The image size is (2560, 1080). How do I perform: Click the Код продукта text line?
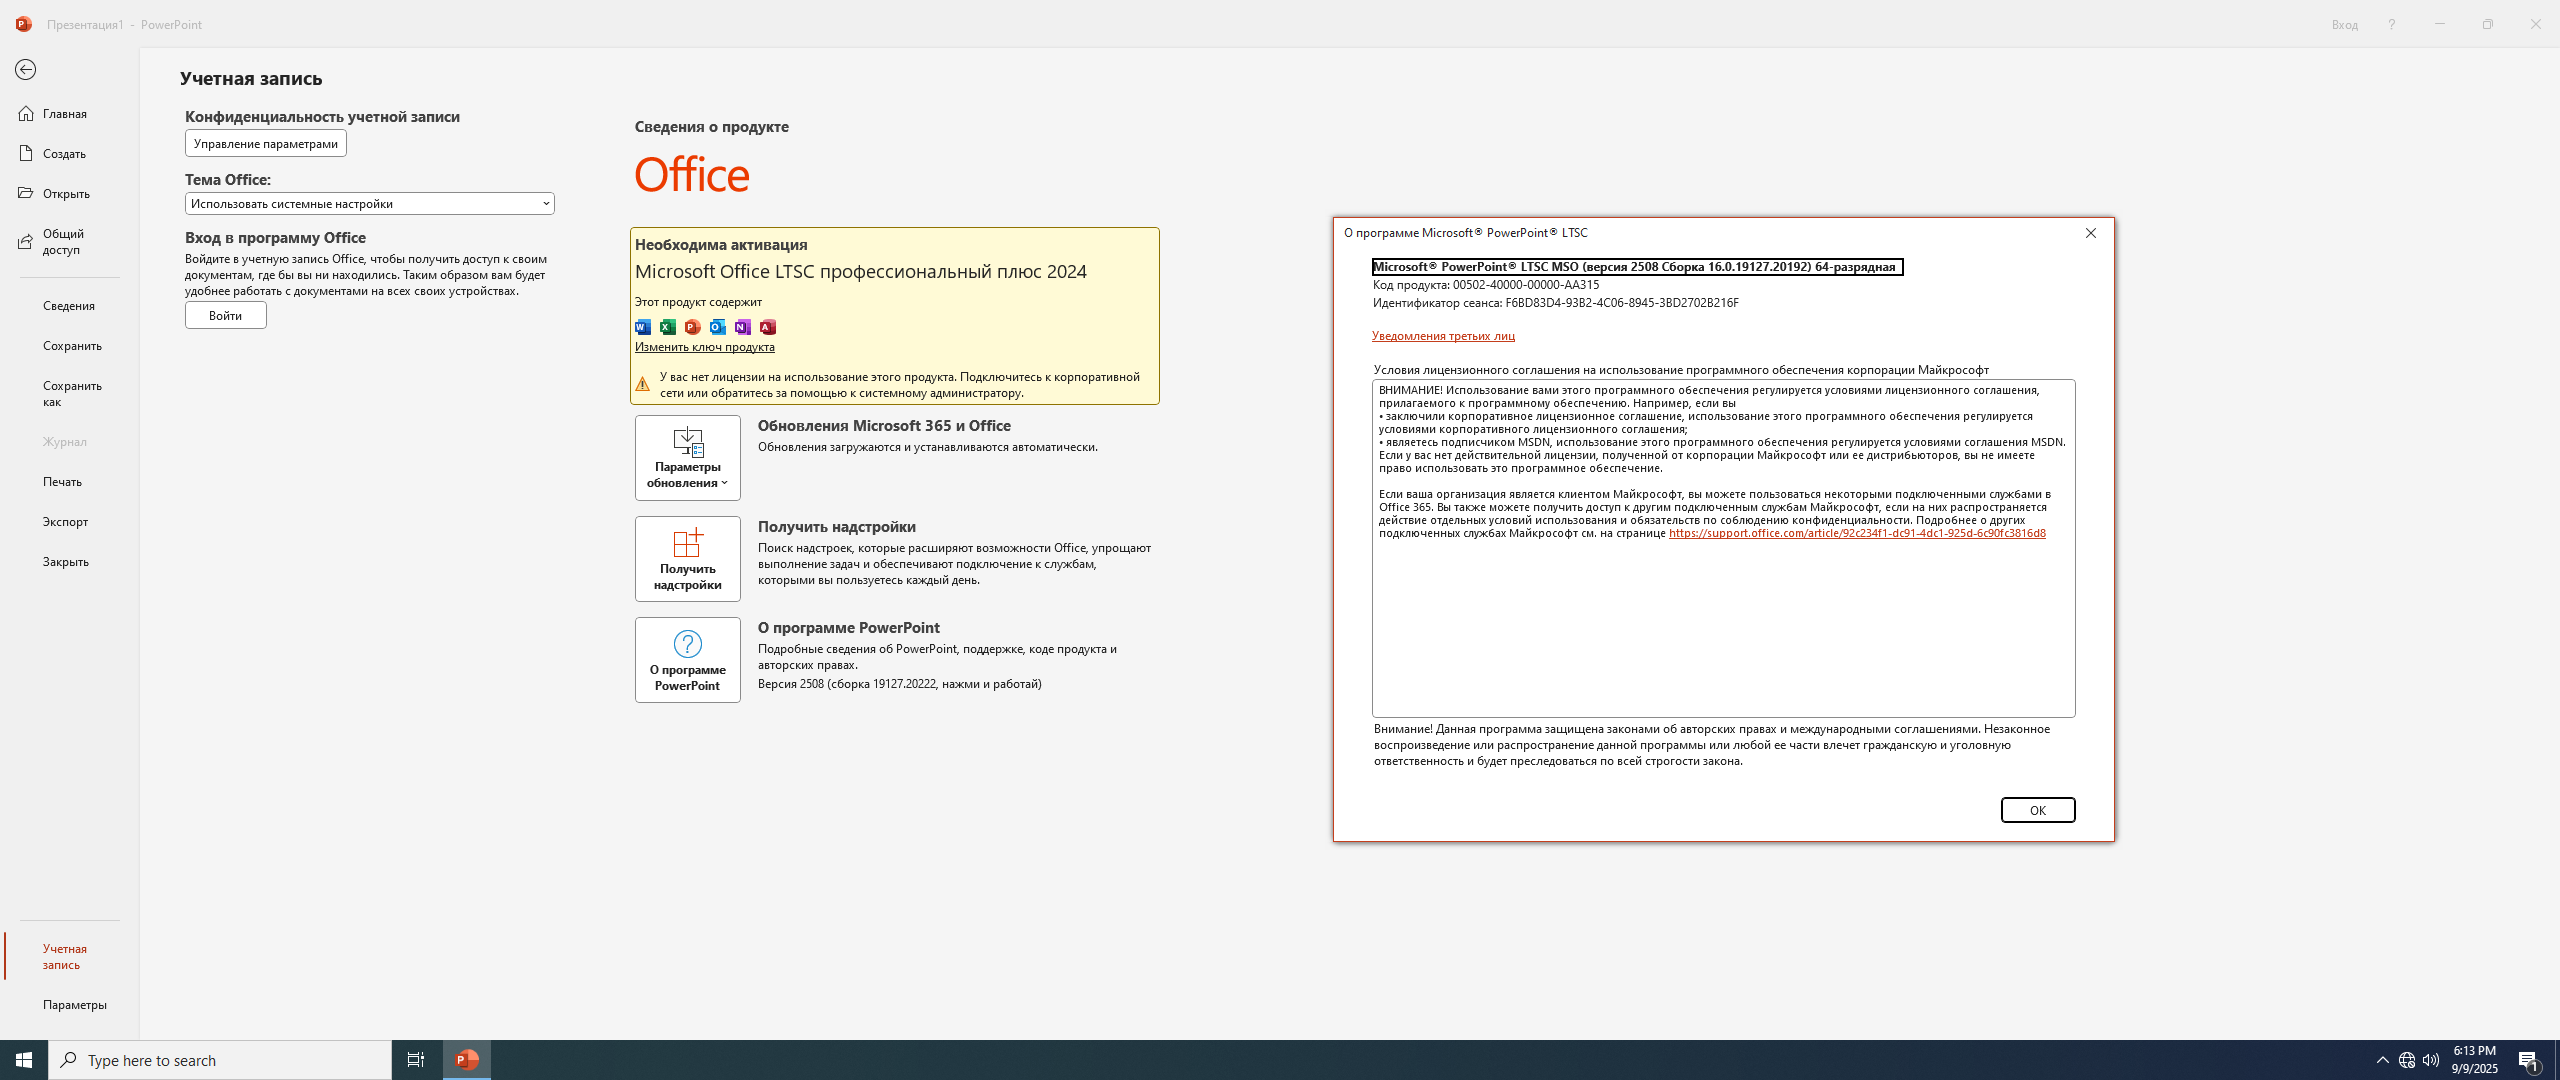tap(1486, 285)
